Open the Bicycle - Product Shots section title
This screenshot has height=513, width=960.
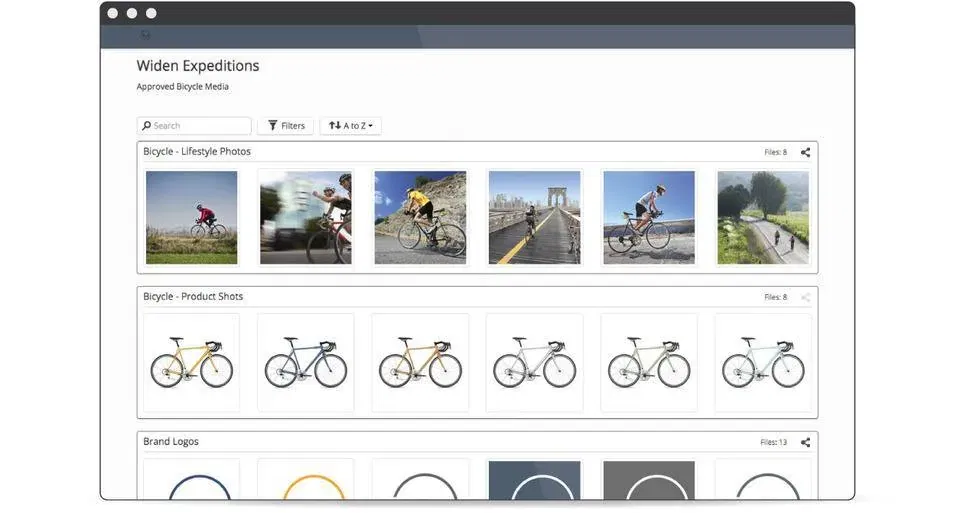tap(193, 297)
